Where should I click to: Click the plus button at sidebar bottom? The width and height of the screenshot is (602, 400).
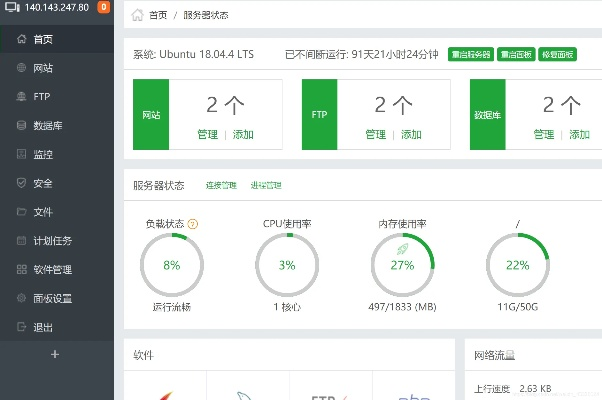pyautogui.click(x=55, y=354)
